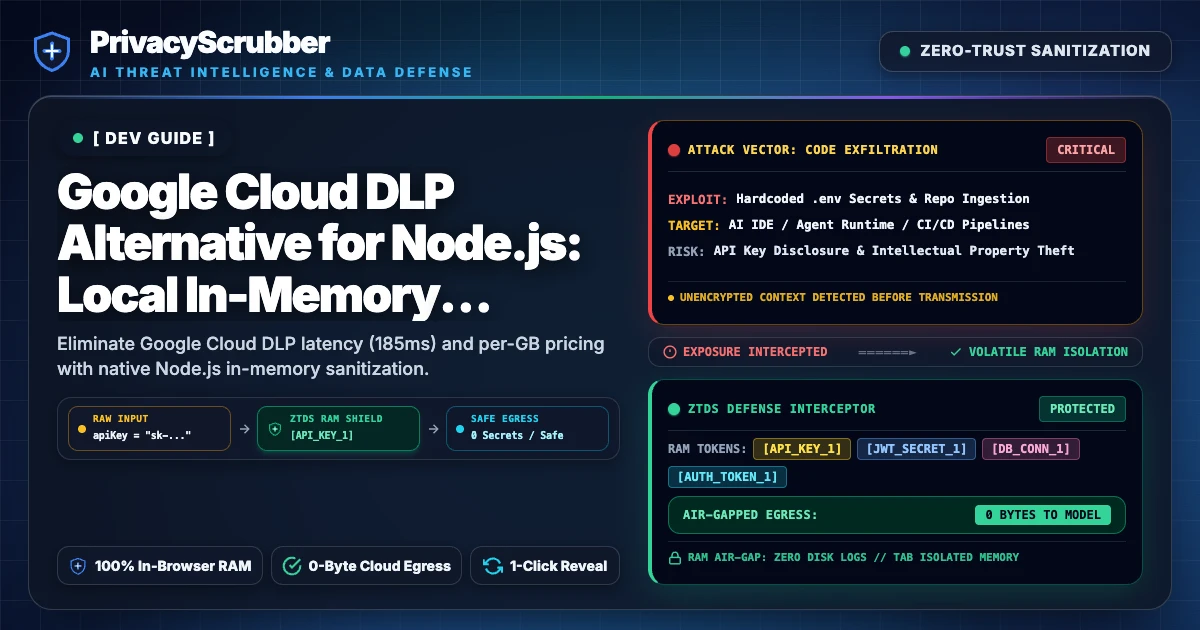Click the checkmark icon beside Cloud Egress
Viewport: 1200px width, 630px height.
(292, 566)
